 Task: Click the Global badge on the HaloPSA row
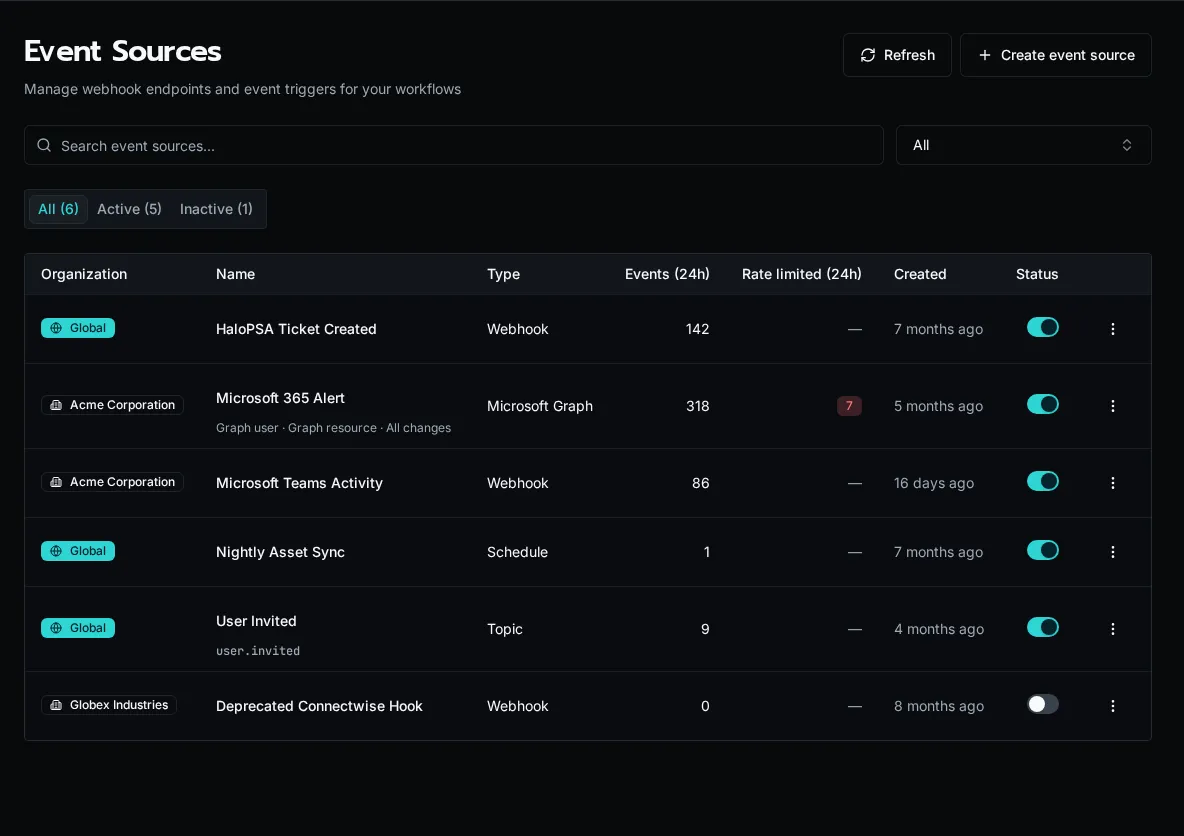click(78, 328)
